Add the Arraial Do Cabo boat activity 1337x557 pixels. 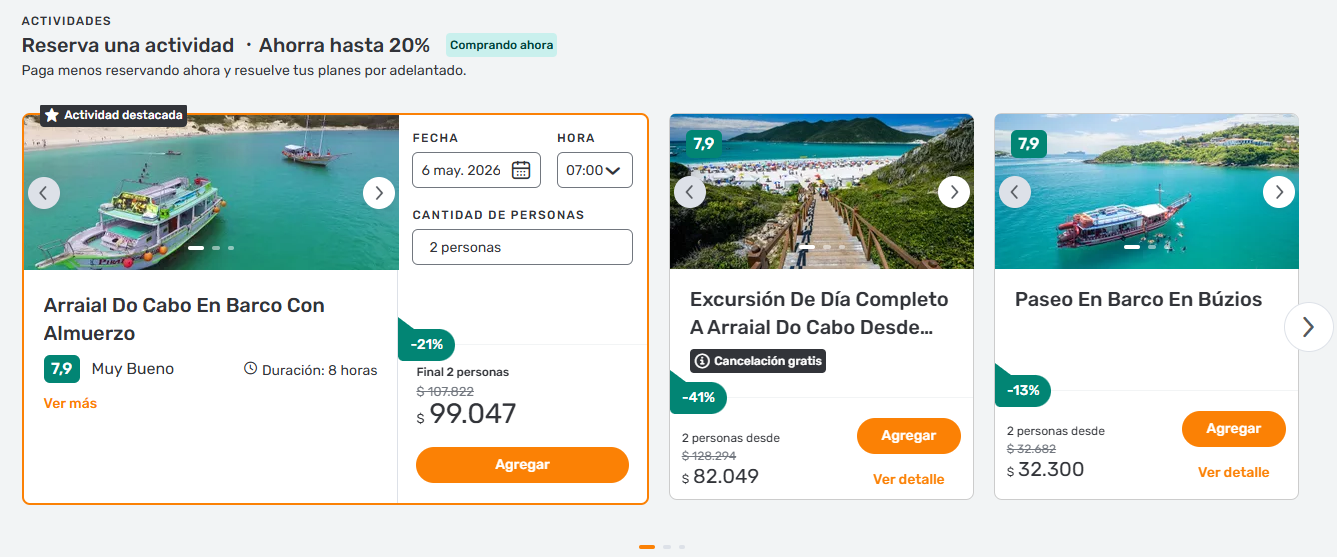(522, 465)
